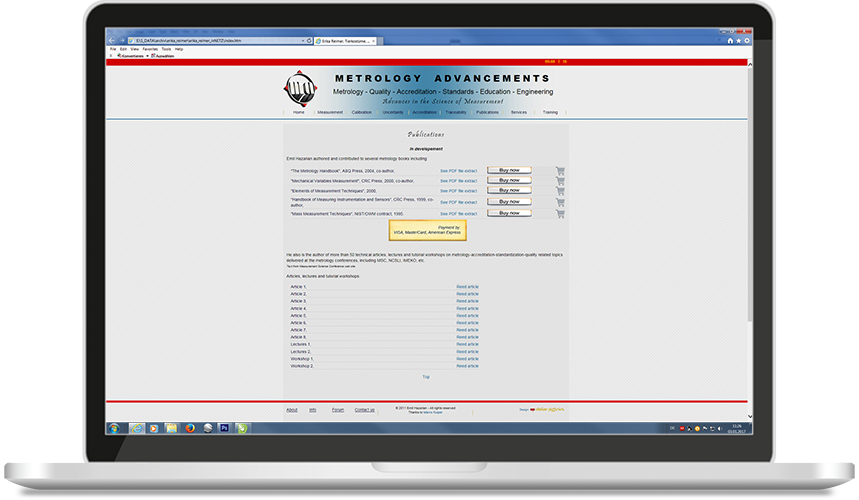This screenshot has width=859, height=500.
Task: Open the Uncertainty nav link
Action: [393, 112]
